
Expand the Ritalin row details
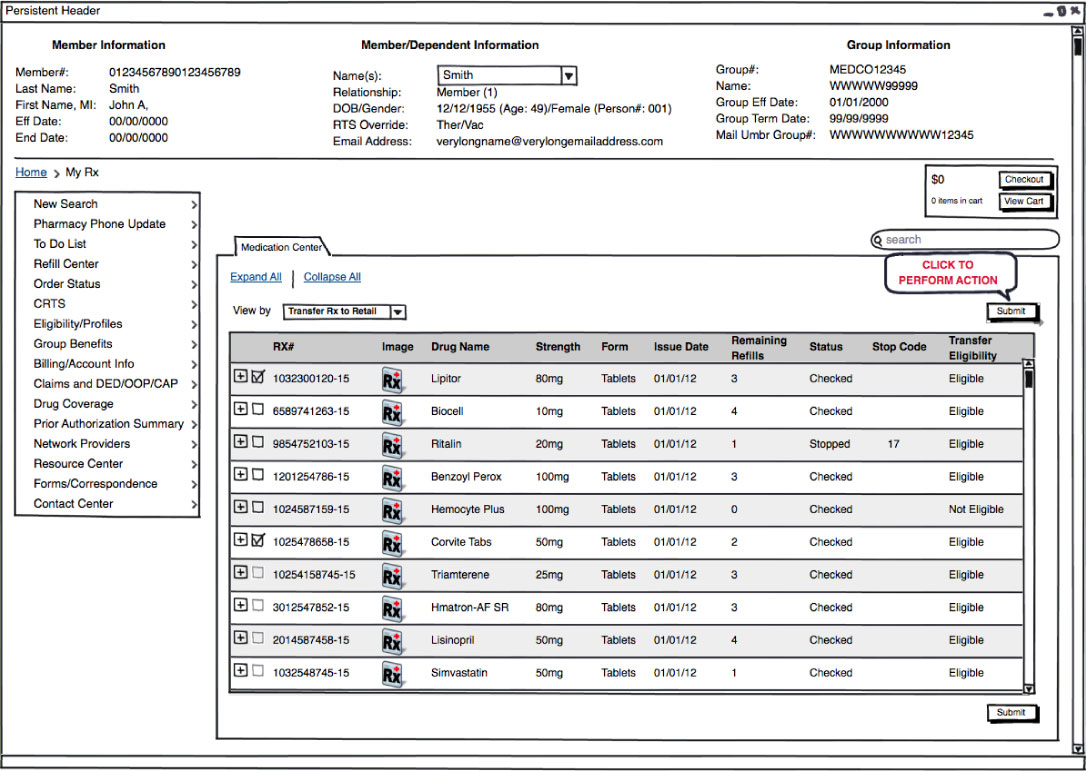241,441
